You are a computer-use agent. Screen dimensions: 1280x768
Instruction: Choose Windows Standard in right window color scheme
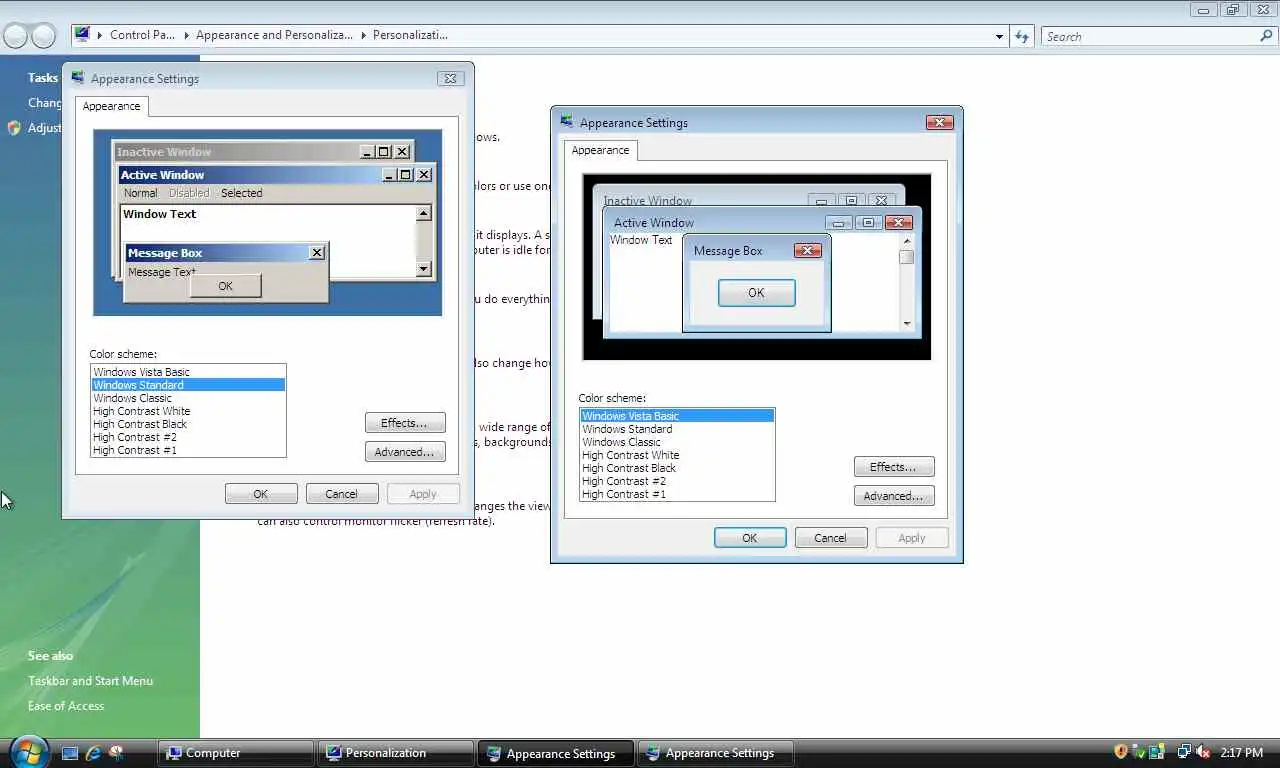tap(677, 429)
